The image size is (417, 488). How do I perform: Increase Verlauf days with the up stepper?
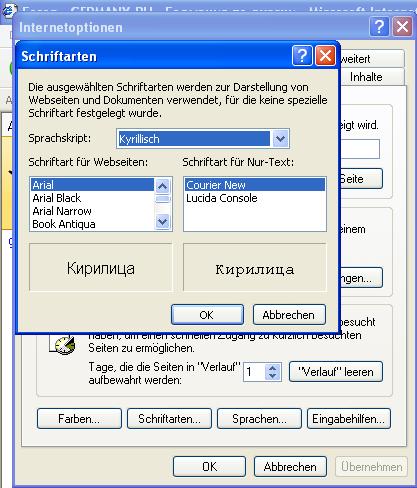point(273,368)
